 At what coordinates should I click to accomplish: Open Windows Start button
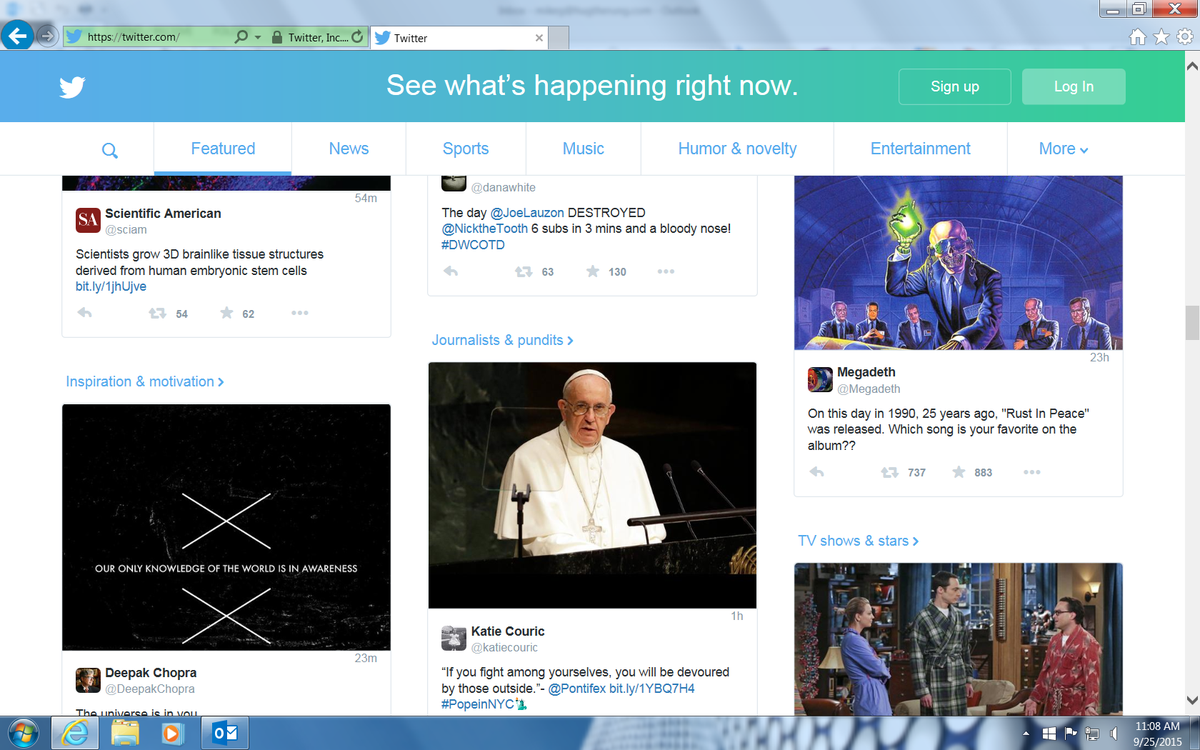[23, 733]
